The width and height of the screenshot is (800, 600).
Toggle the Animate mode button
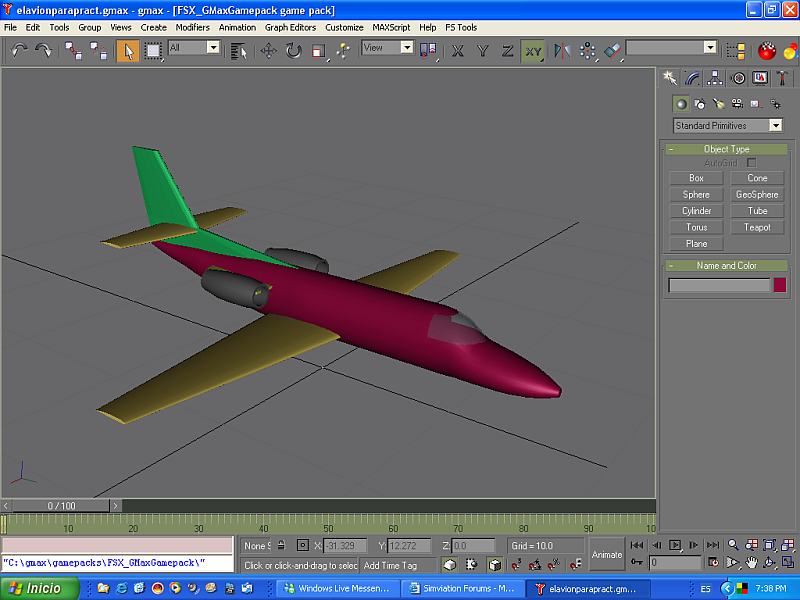607,554
